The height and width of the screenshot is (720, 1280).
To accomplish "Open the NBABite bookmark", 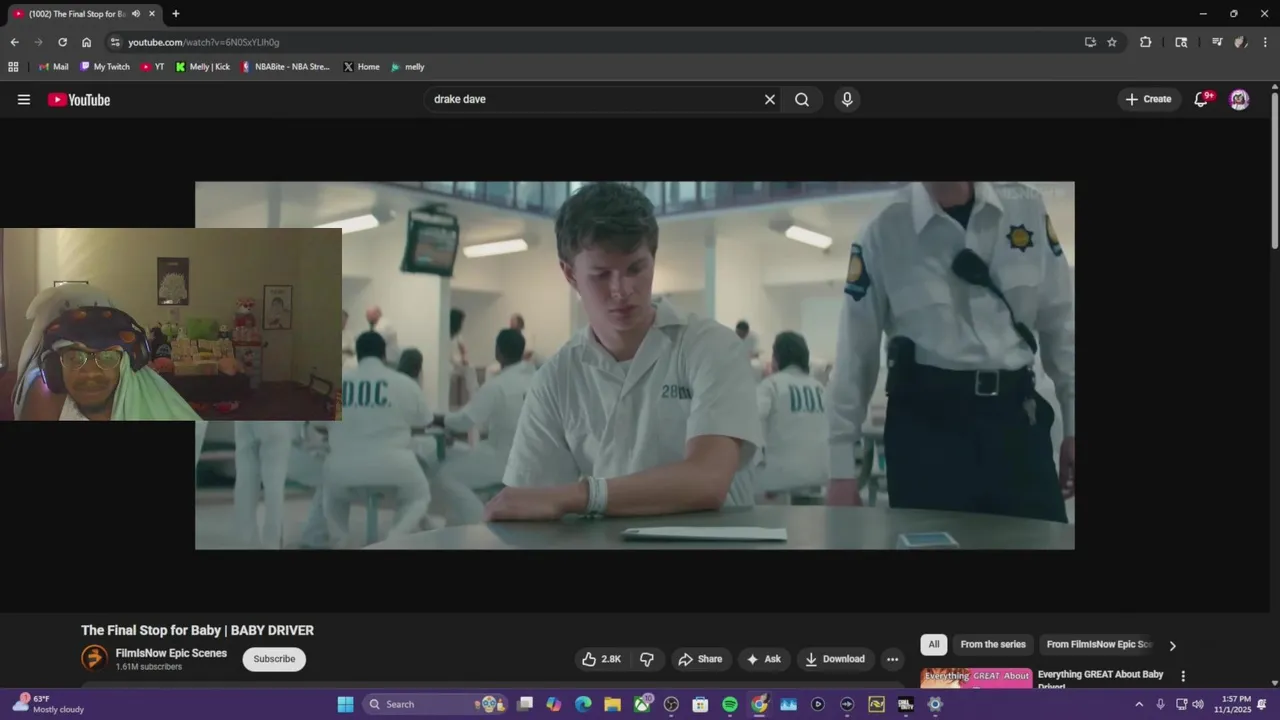I will (285, 67).
